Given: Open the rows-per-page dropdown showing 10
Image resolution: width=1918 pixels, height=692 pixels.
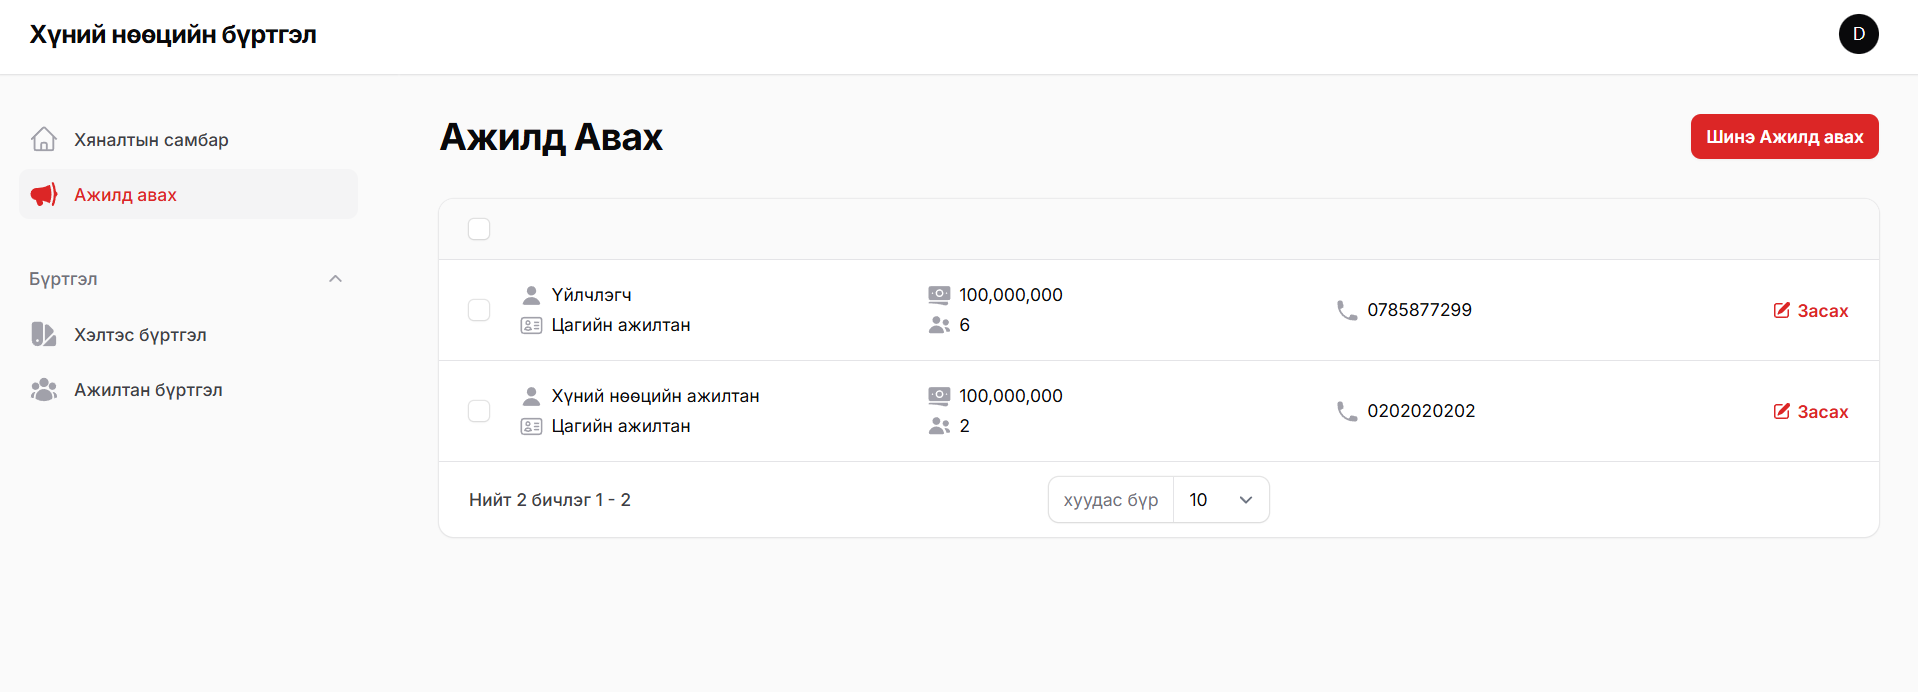Looking at the screenshot, I should 1220,499.
